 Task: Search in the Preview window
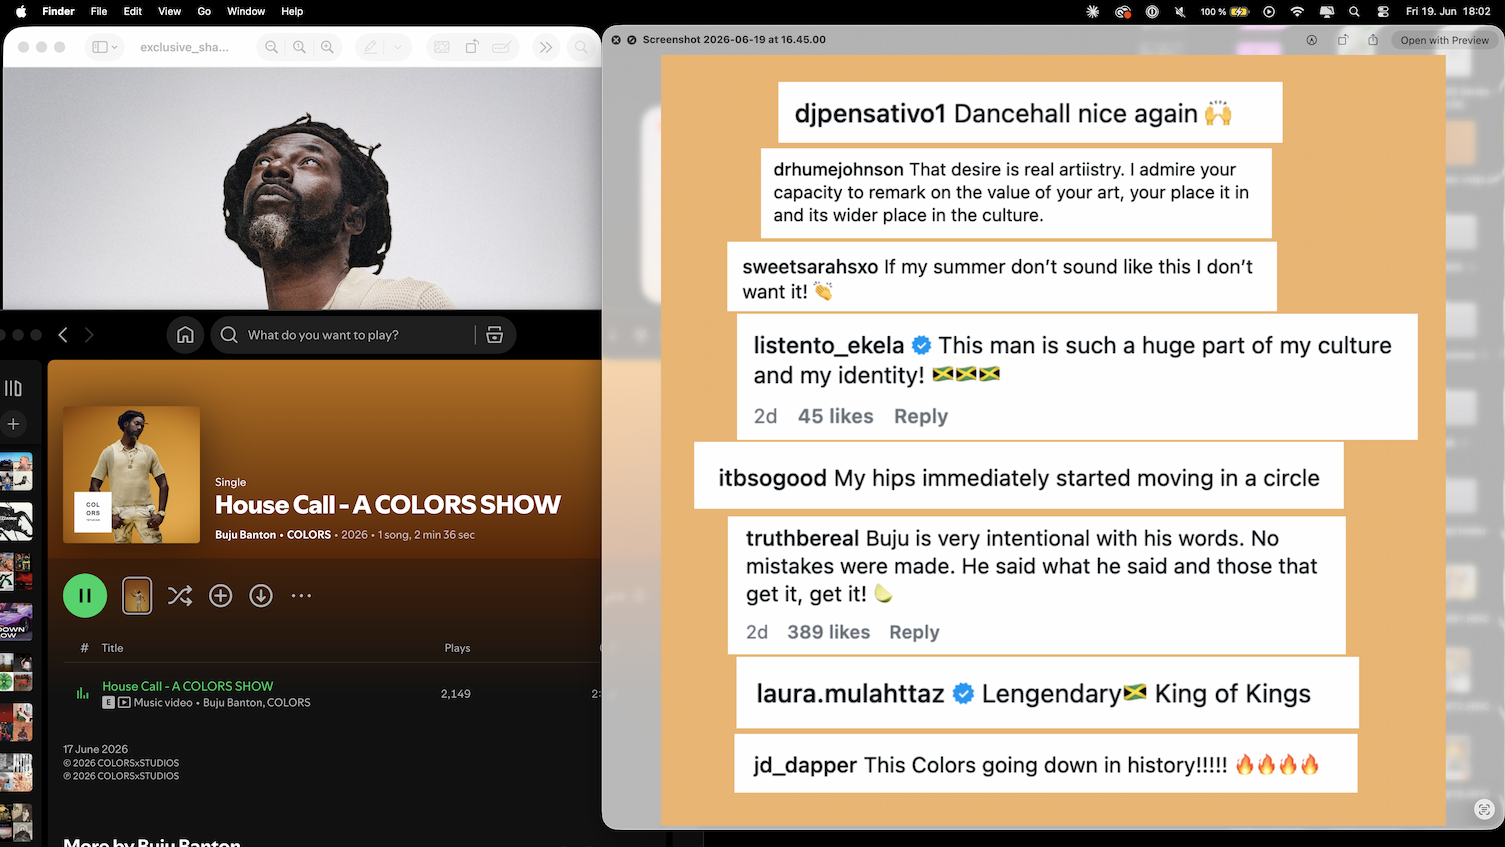[581, 47]
